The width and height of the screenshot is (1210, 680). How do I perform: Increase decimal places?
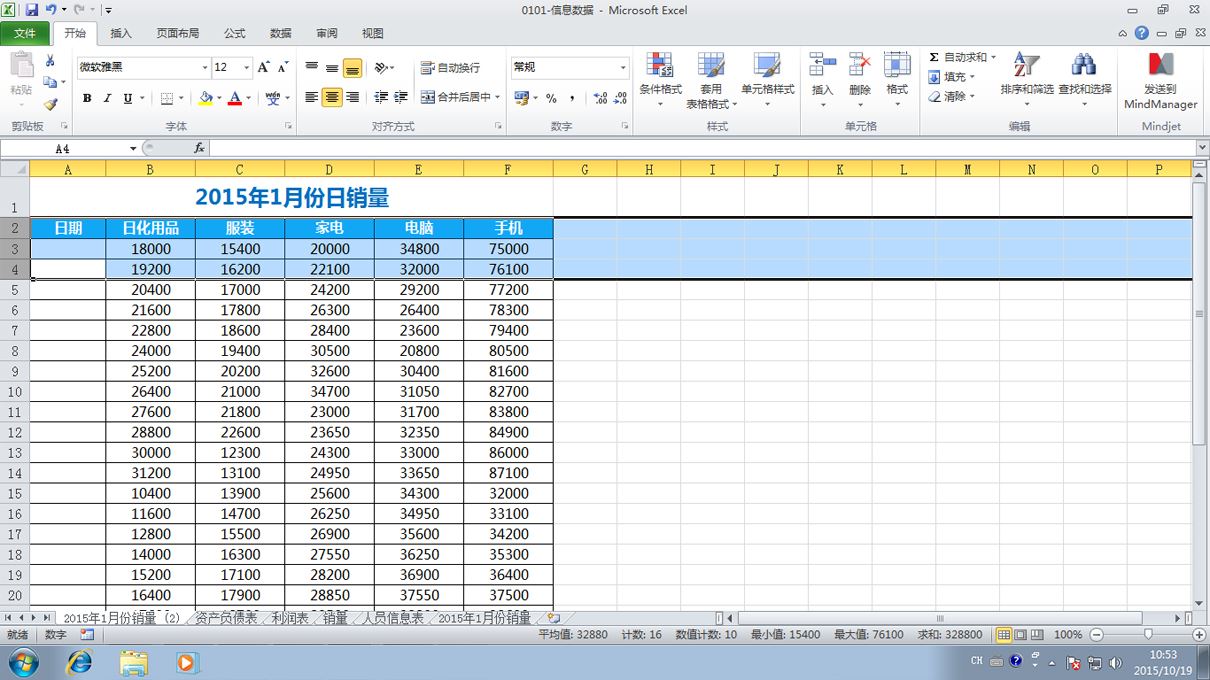tap(600, 98)
